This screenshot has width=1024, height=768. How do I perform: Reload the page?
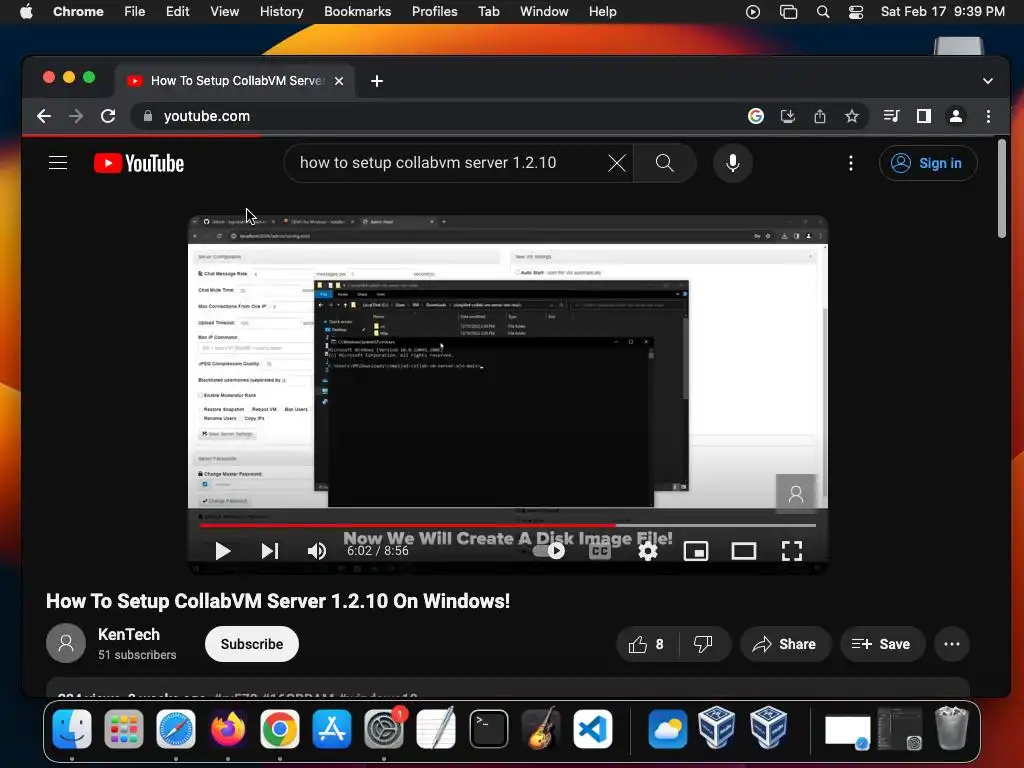point(108,116)
